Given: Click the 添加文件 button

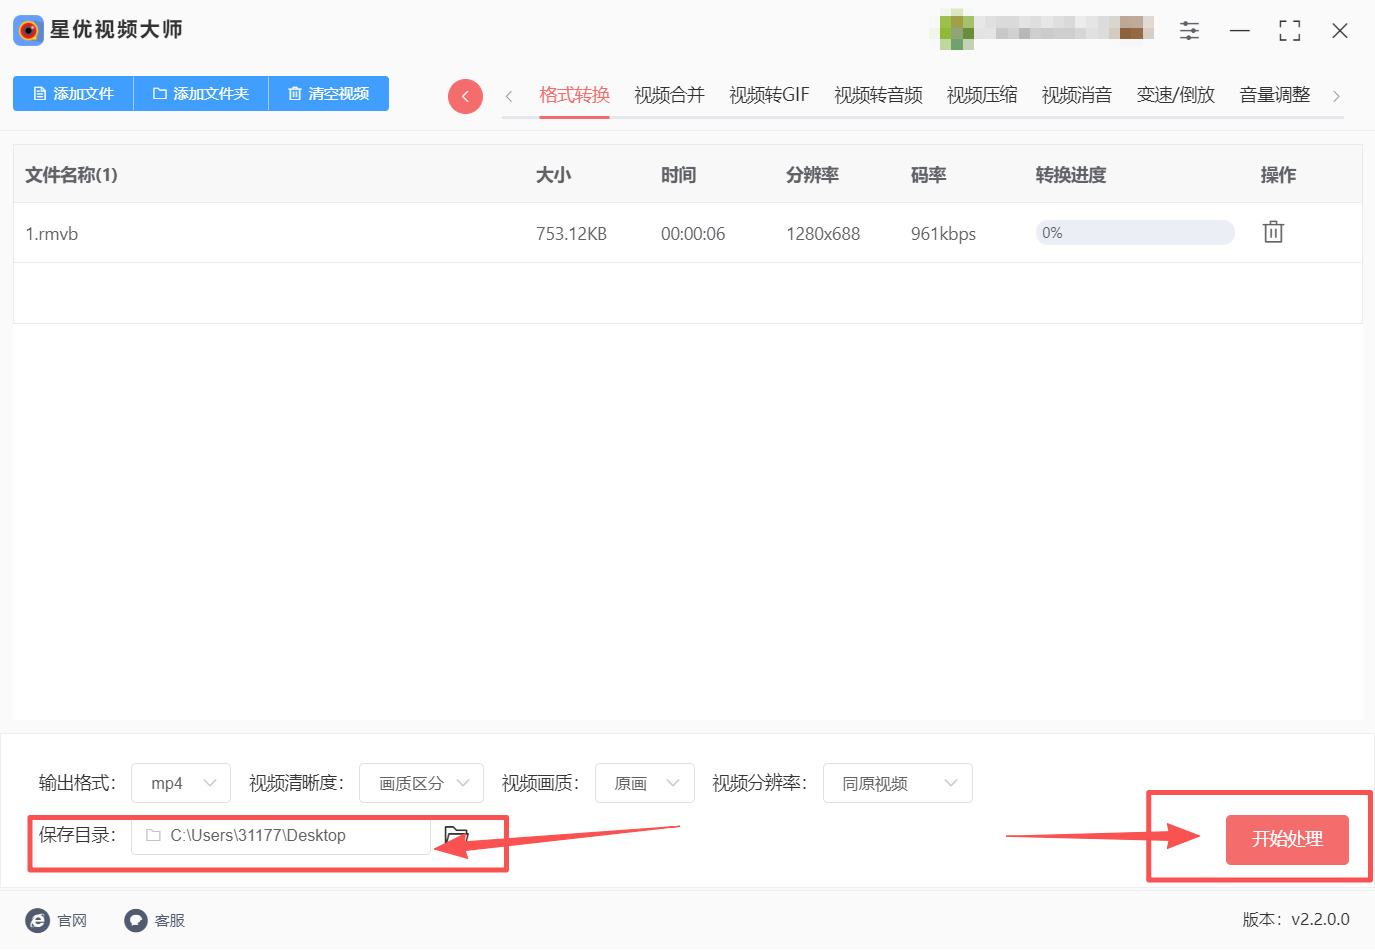Looking at the screenshot, I should tap(73, 94).
